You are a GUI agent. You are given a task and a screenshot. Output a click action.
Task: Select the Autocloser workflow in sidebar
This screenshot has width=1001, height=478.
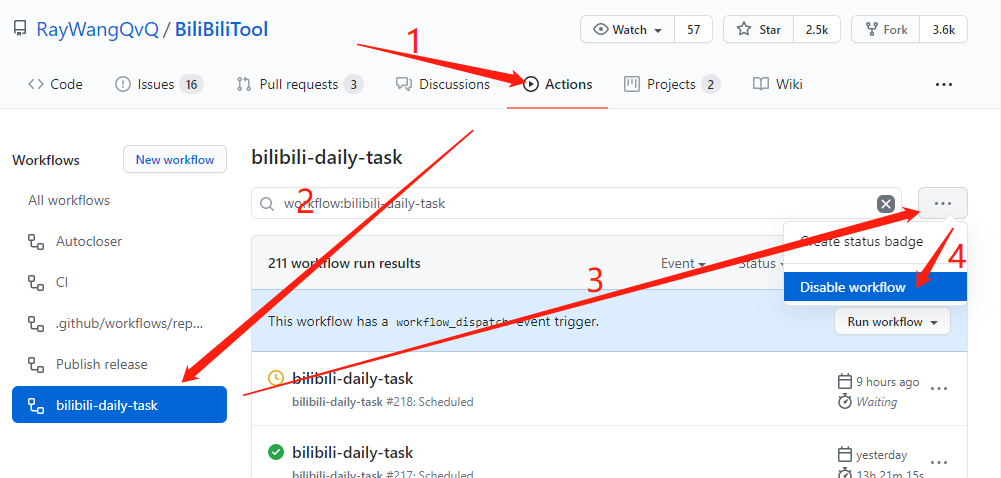point(89,241)
